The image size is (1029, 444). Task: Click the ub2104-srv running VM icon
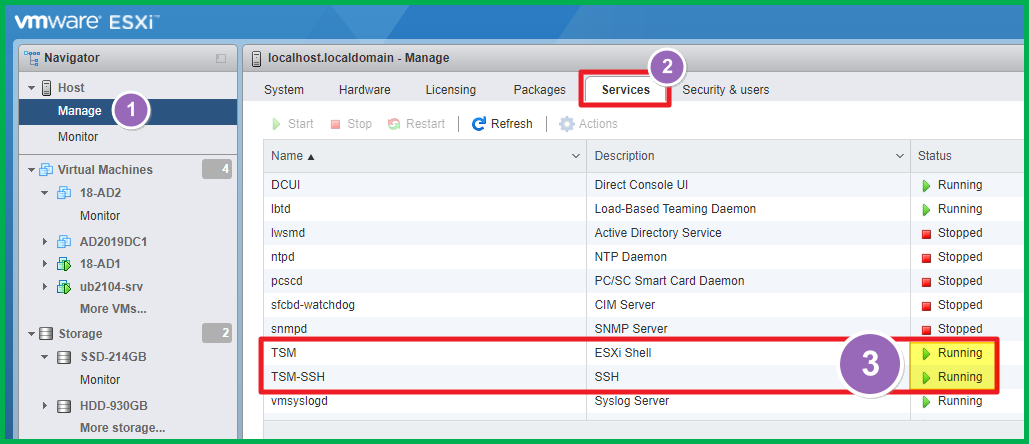tap(64, 287)
